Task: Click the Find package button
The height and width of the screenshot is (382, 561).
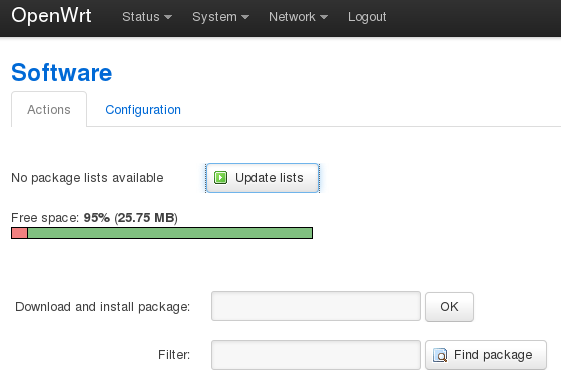Action: tap(486, 355)
